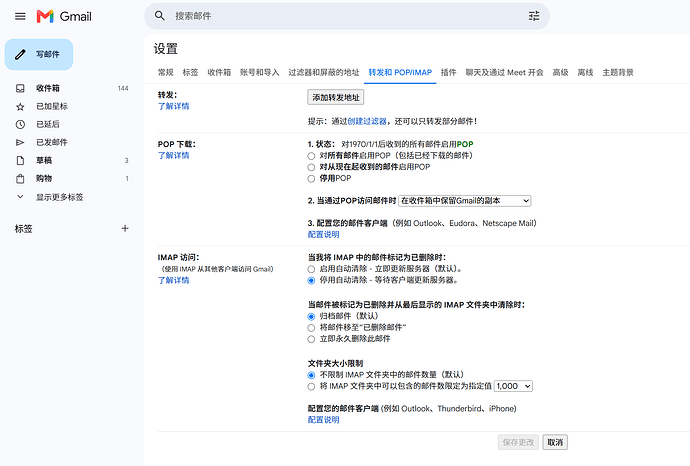The height and width of the screenshot is (466, 690).
Task: Click the 已加星标 sidebar label
Action: pos(52,106)
